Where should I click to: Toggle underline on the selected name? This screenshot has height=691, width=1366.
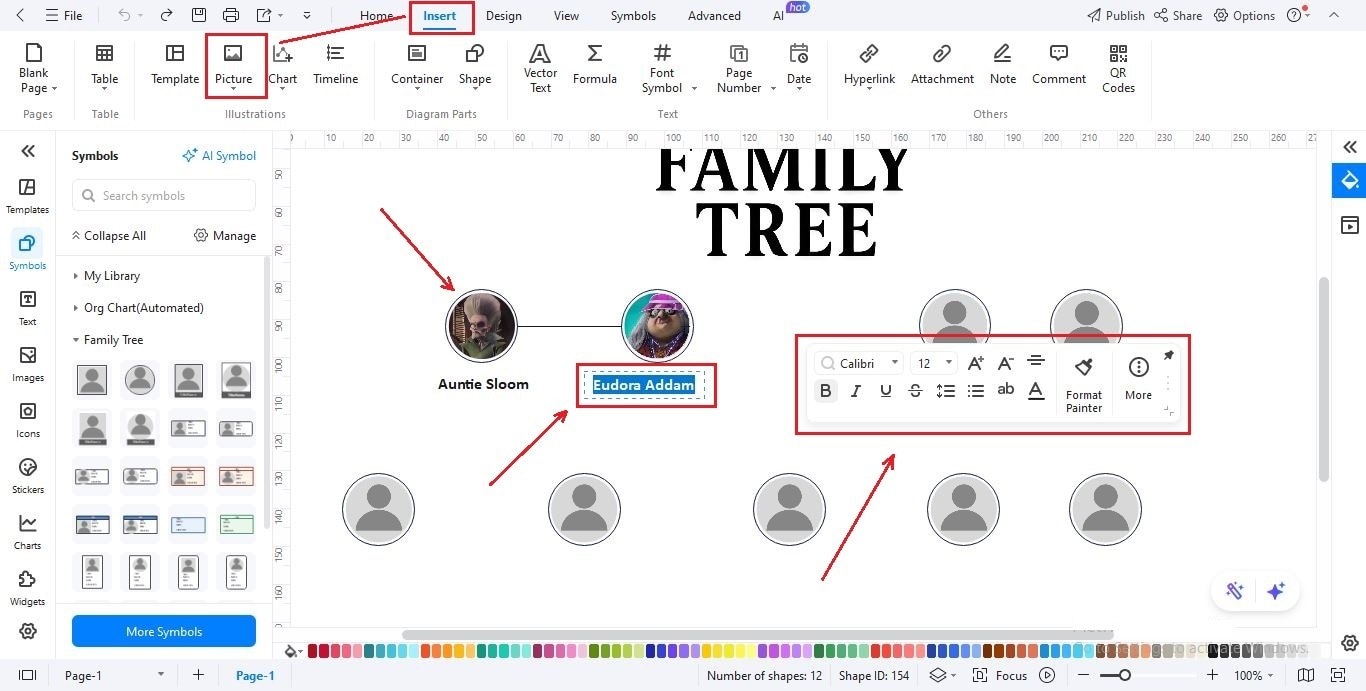[885, 390]
